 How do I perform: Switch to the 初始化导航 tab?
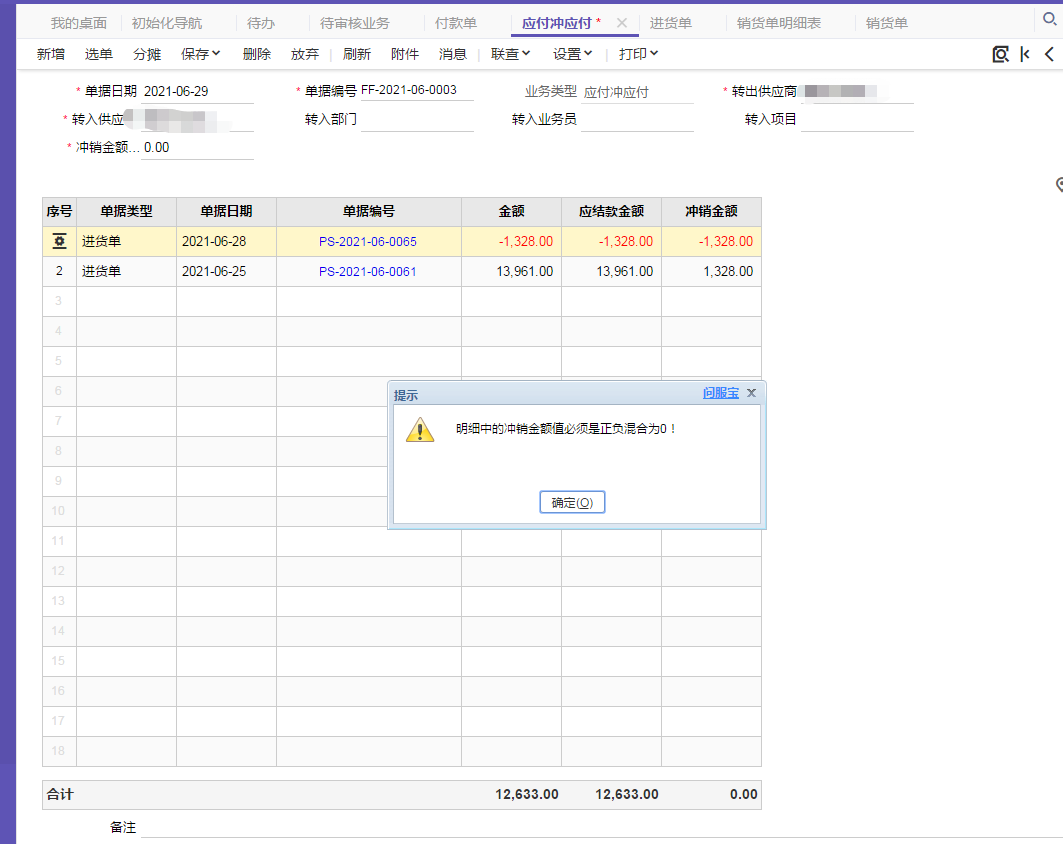[x=167, y=23]
